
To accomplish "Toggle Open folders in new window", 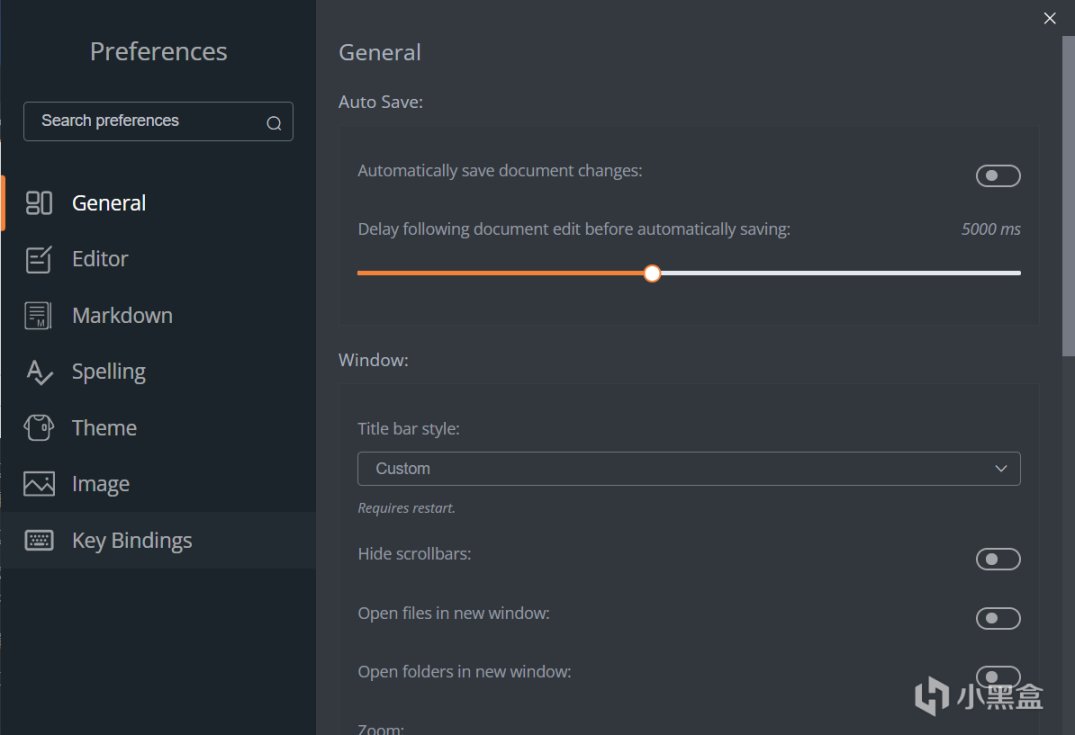I will (x=997, y=676).
